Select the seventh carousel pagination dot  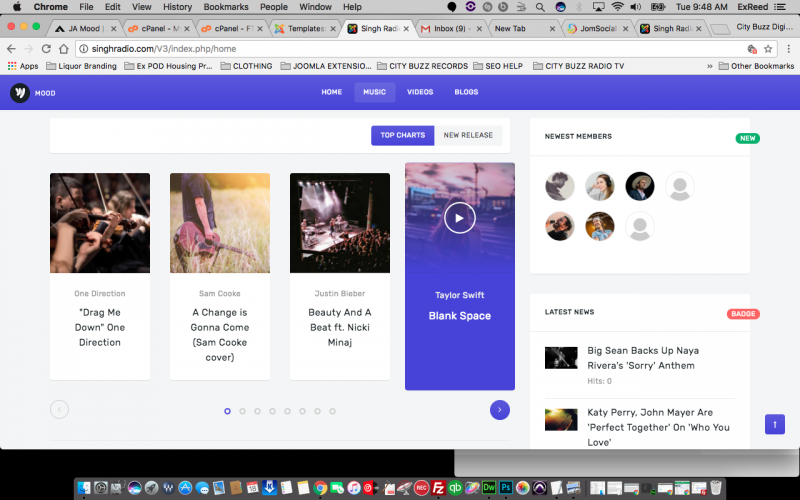[x=317, y=411]
